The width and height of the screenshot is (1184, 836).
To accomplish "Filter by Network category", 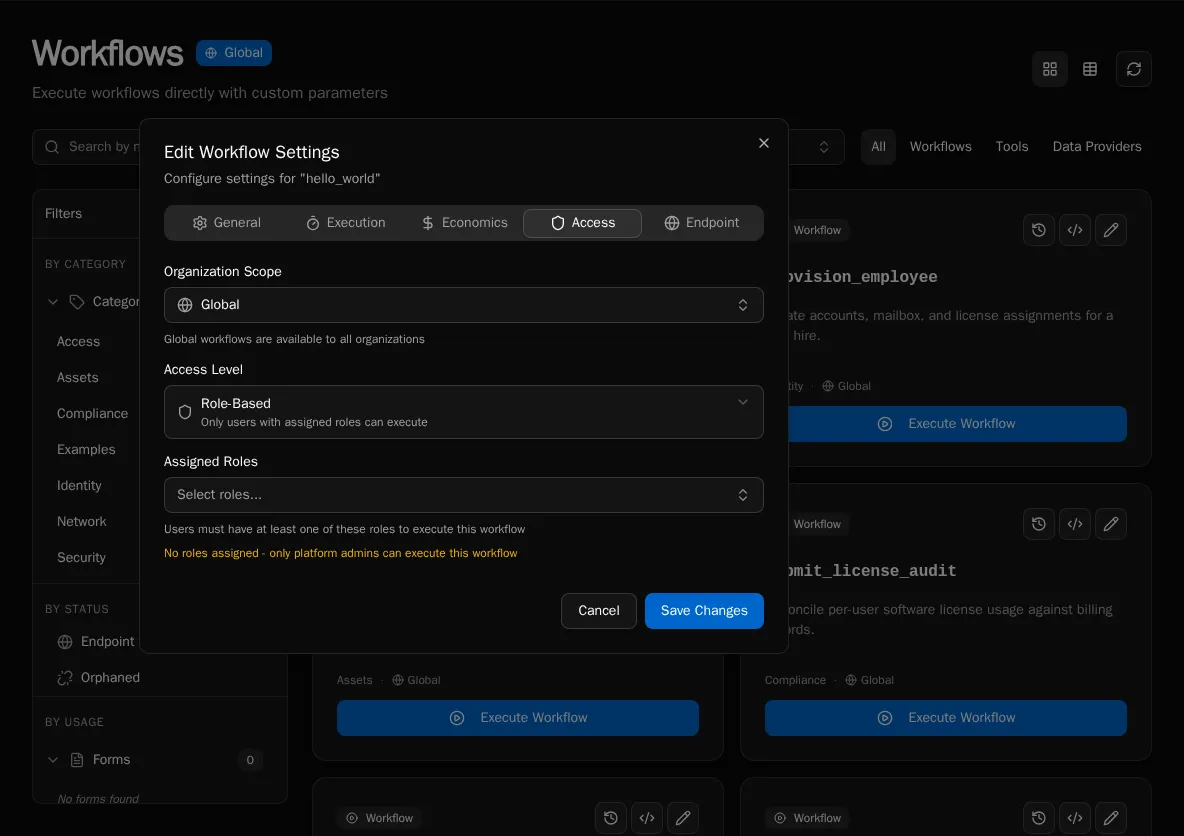I will pyautogui.click(x=82, y=522).
